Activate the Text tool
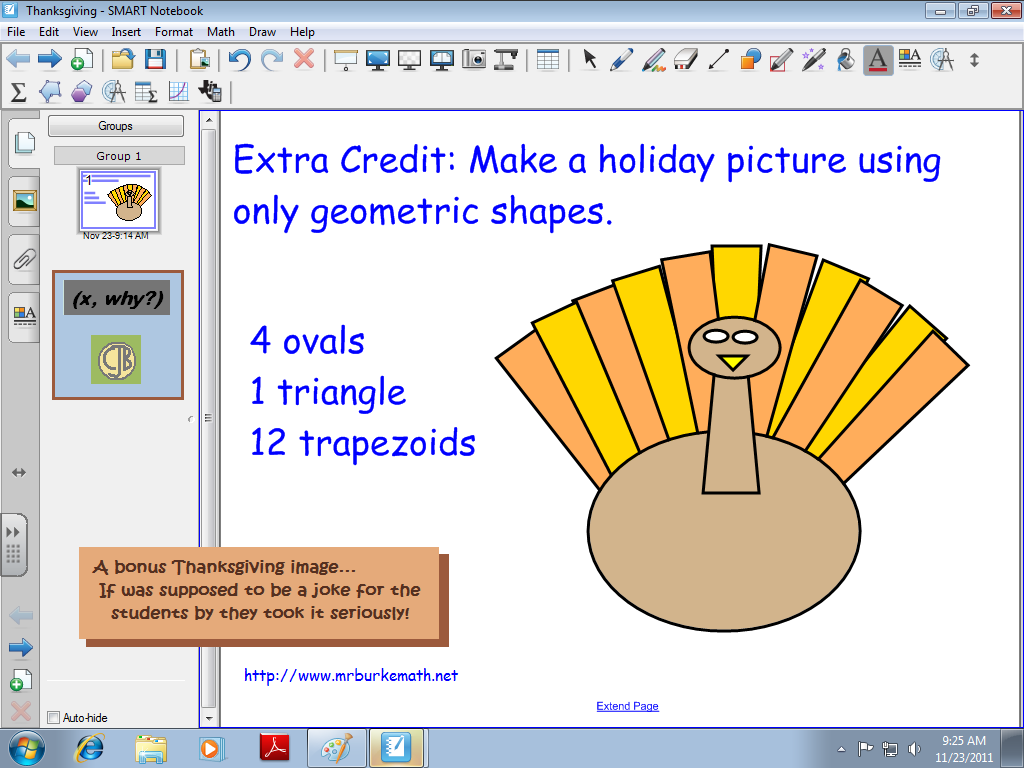The height and width of the screenshot is (768, 1024). point(878,60)
